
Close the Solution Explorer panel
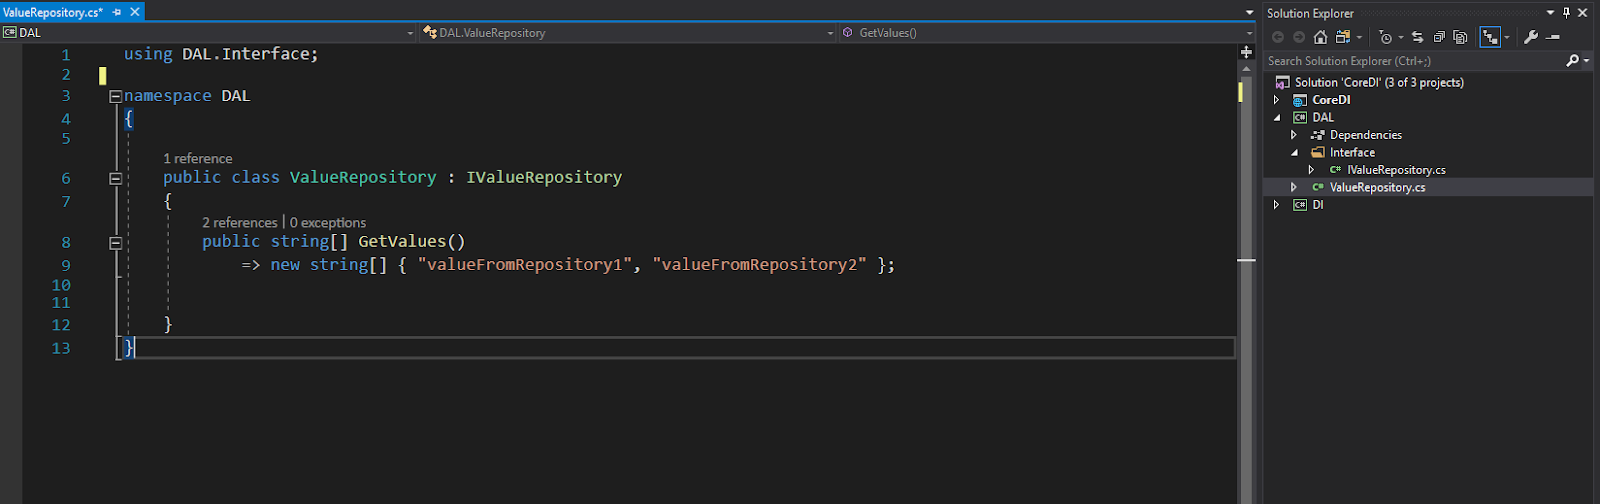click(x=1583, y=13)
